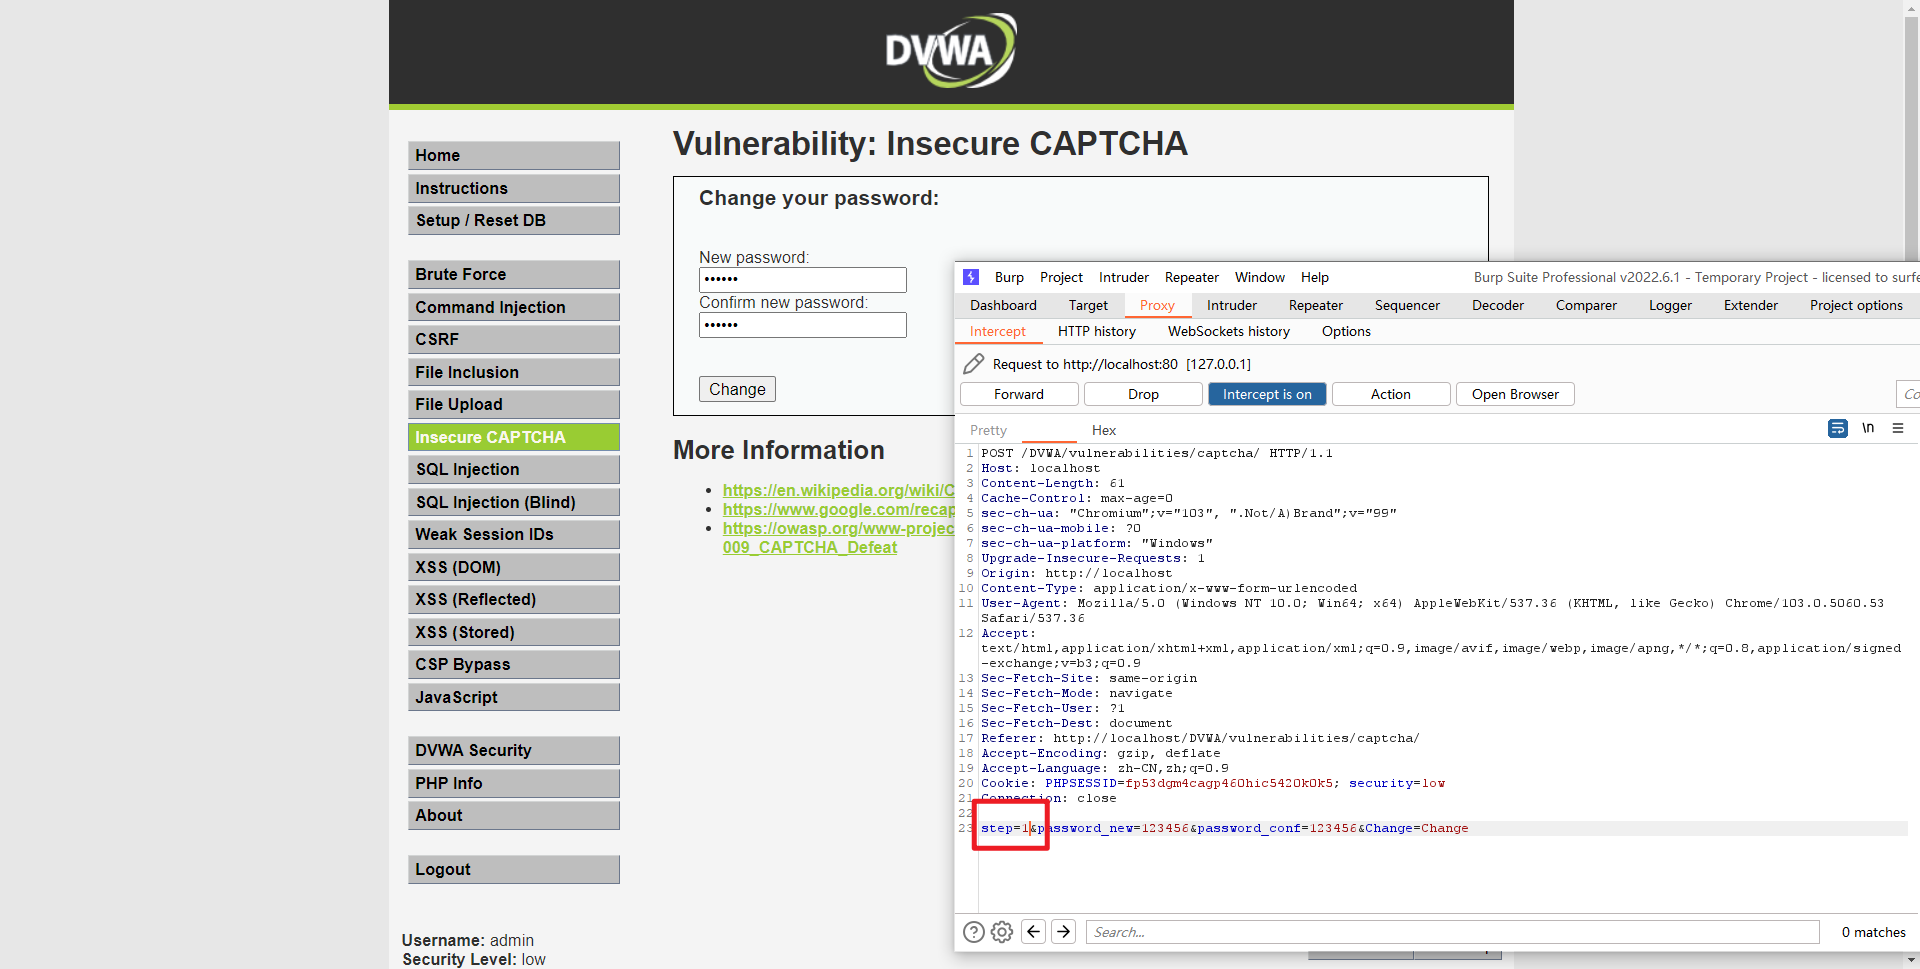Open the Instructions page

pos(514,188)
